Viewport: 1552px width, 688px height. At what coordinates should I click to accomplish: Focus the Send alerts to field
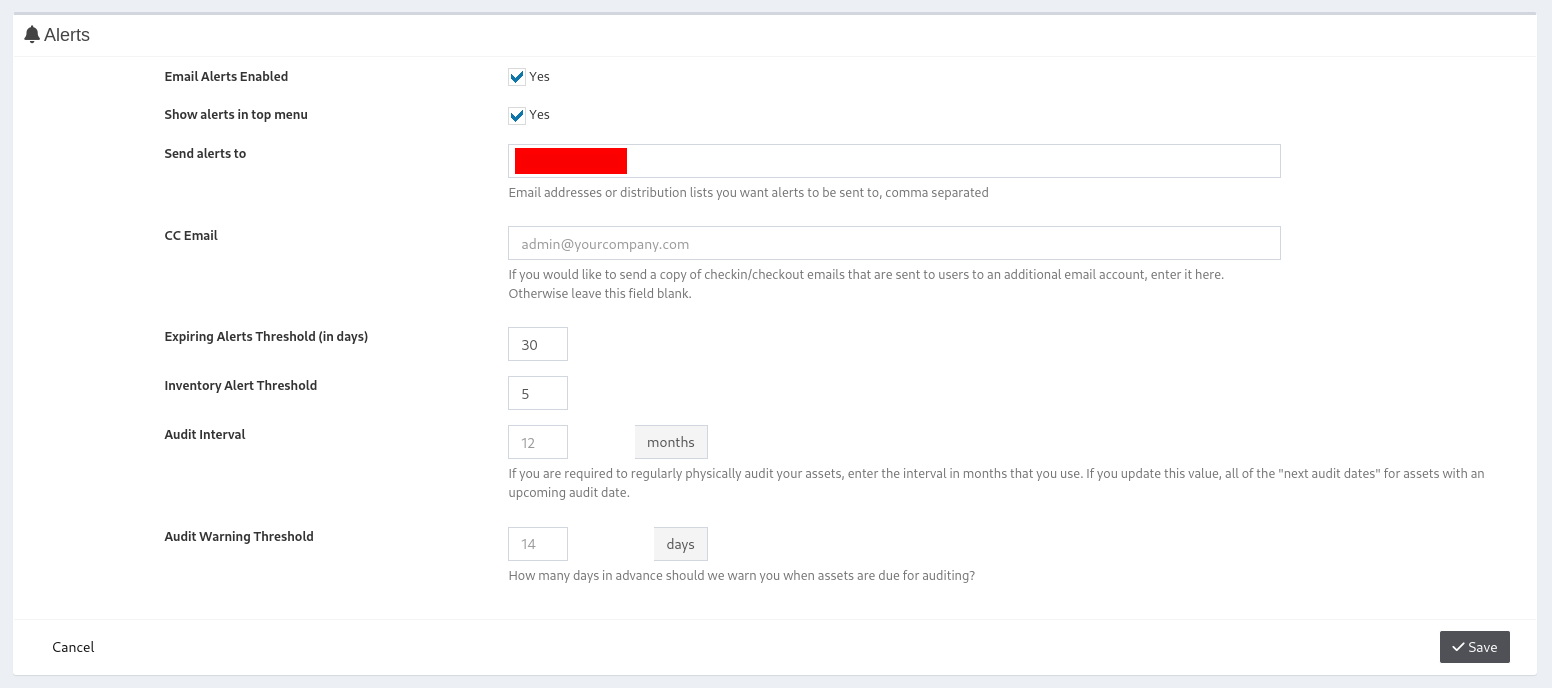click(894, 161)
